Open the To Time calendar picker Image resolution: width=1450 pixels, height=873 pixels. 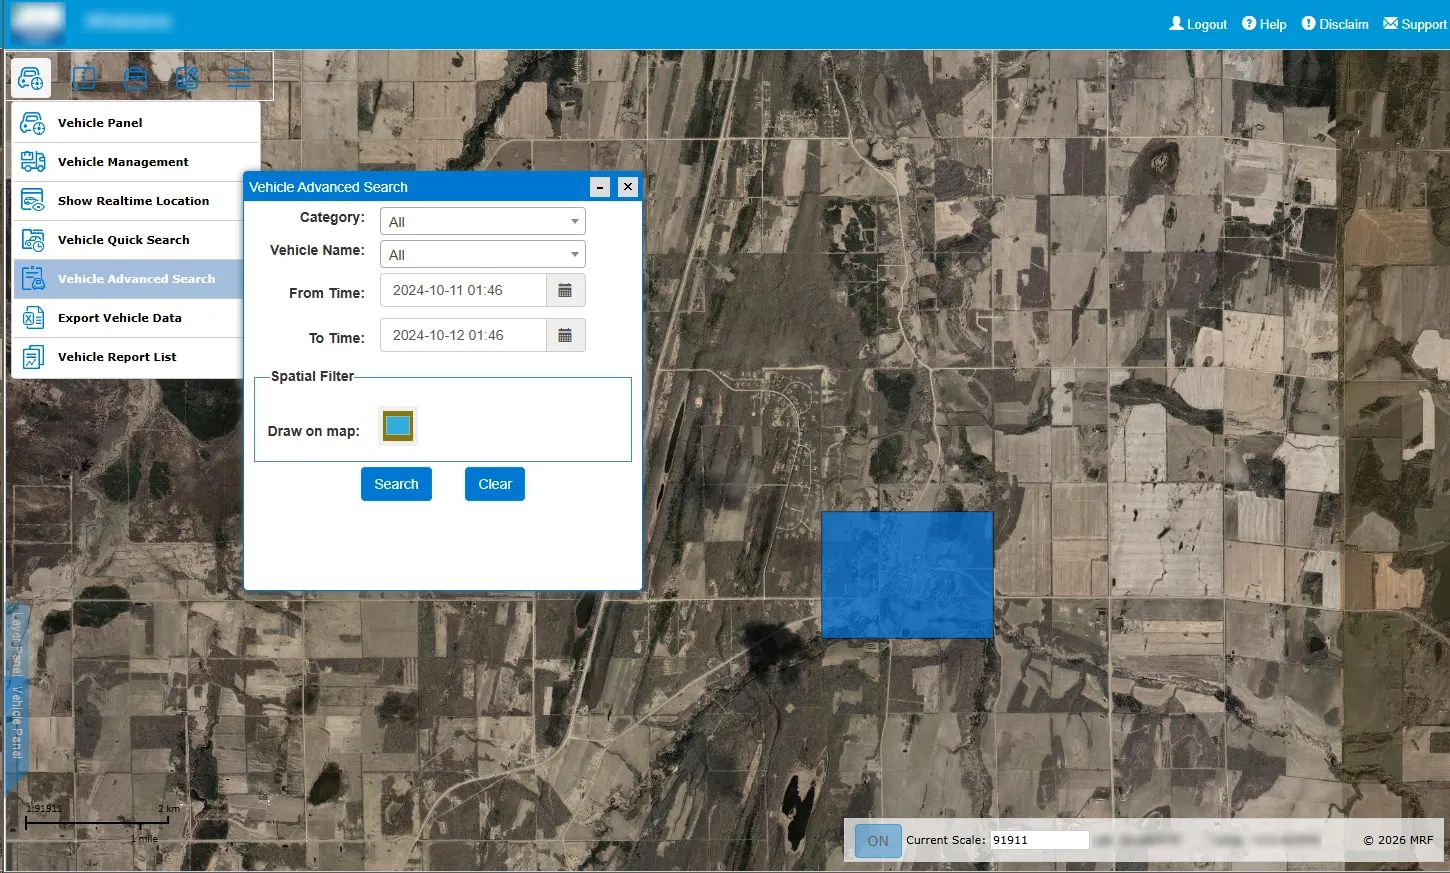click(565, 335)
